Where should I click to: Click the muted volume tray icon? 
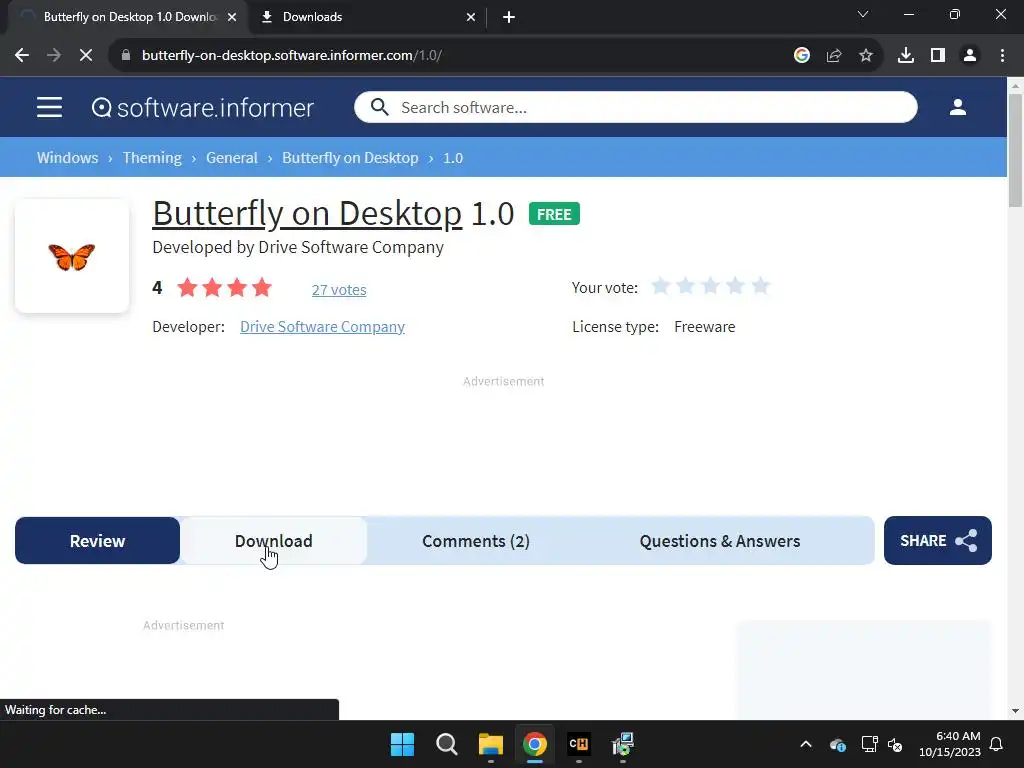point(895,744)
